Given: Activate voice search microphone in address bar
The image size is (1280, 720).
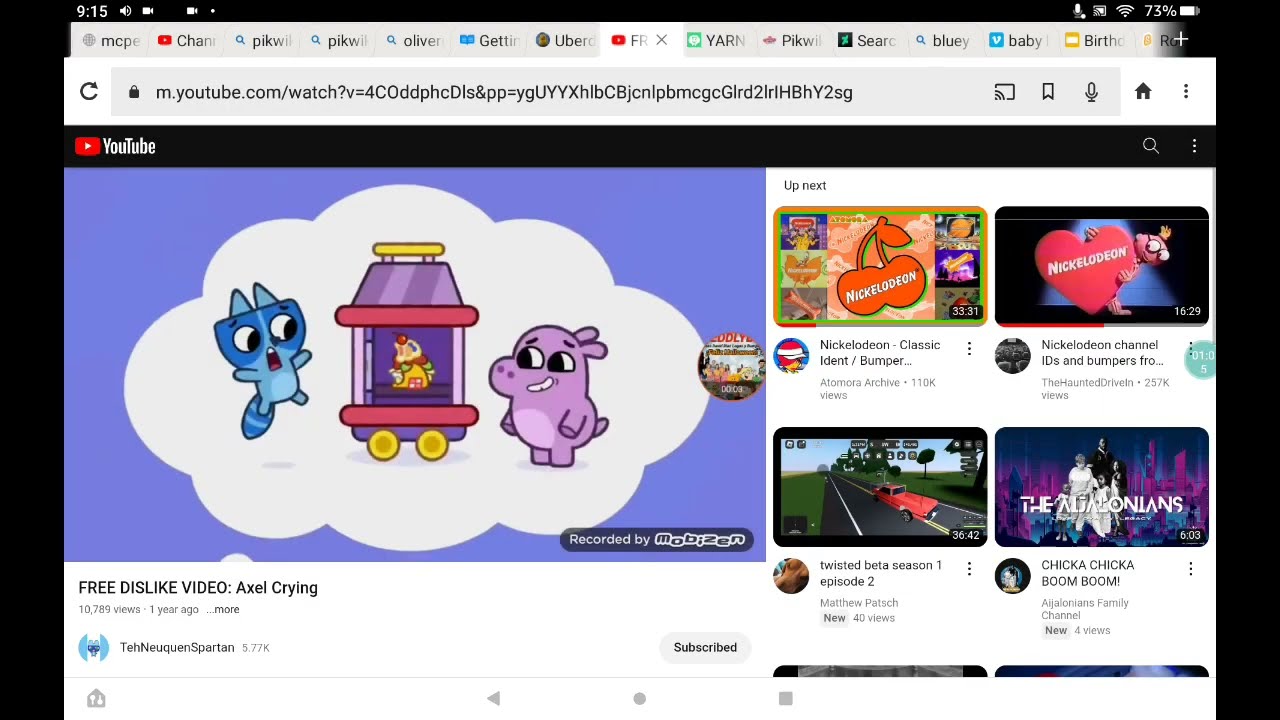Looking at the screenshot, I should [1092, 92].
